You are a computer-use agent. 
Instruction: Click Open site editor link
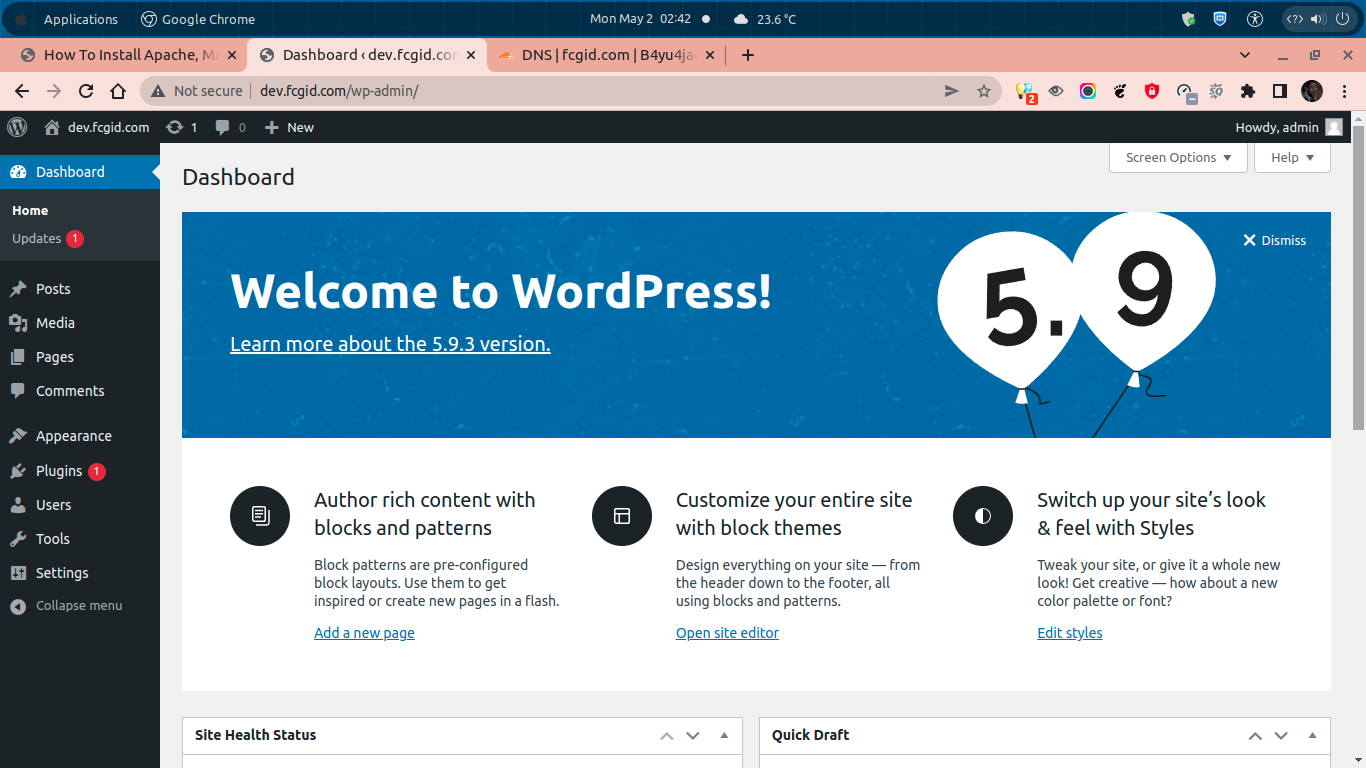tap(727, 633)
